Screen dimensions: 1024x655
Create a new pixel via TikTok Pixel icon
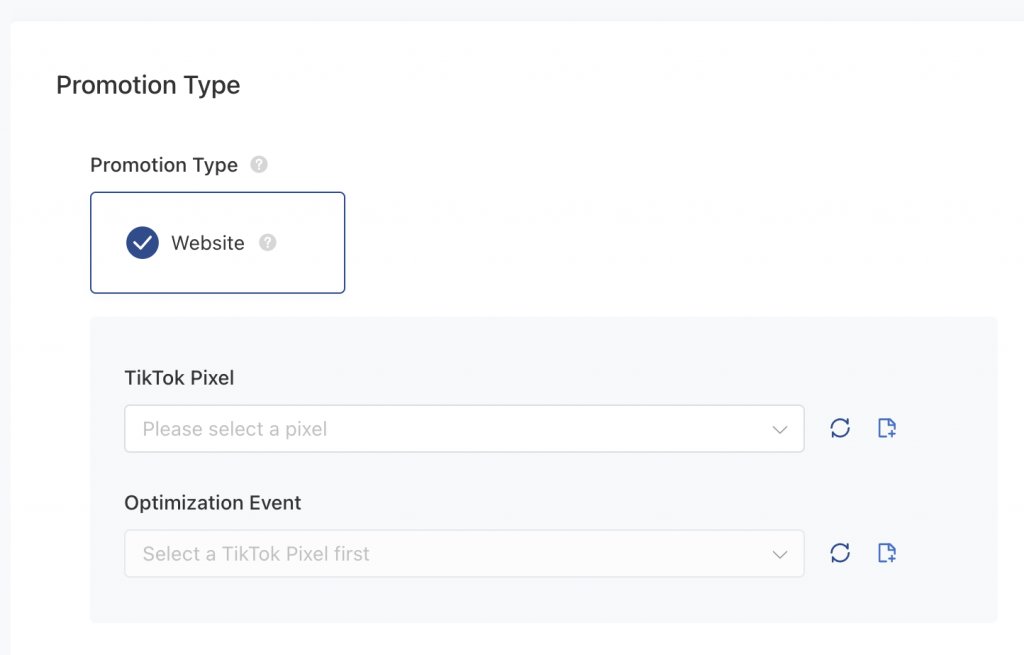886,429
